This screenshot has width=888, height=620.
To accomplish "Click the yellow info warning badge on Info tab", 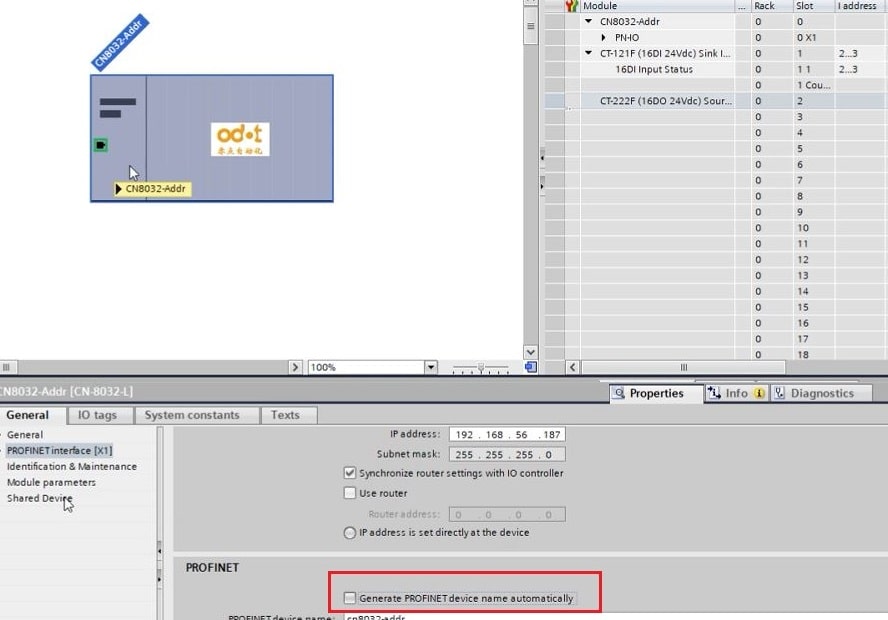I will click(x=758, y=393).
